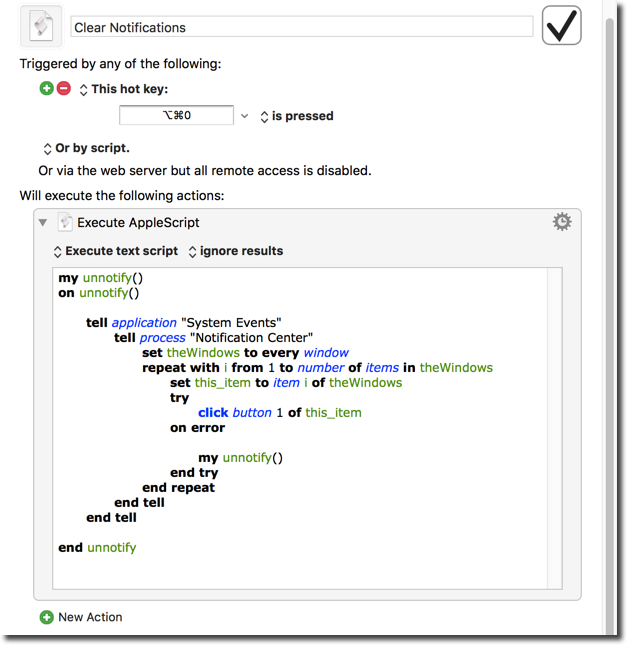Click the 'repeat with i from 1' script line

click(317, 368)
